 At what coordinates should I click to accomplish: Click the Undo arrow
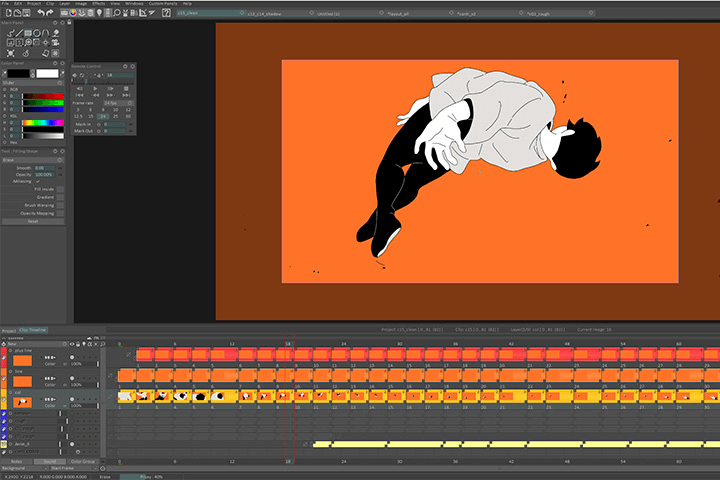(41, 13)
